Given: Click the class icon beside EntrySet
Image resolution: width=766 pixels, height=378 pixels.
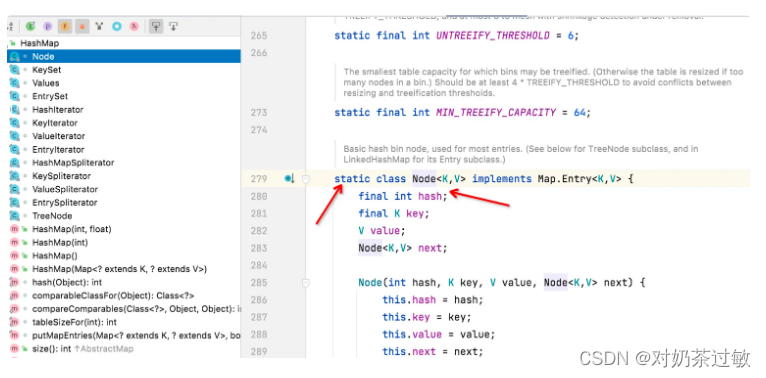Looking at the screenshot, I should (15, 96).
